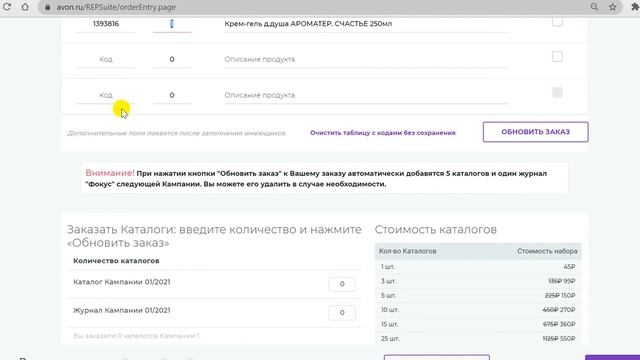Select the 1 шт. catalog price row

pos(478,267)
